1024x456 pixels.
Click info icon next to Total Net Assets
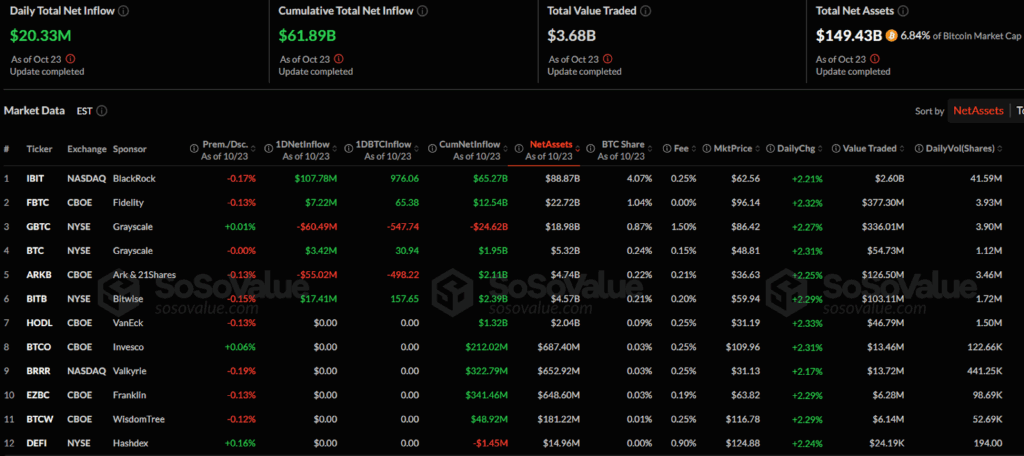pos(903,11)
